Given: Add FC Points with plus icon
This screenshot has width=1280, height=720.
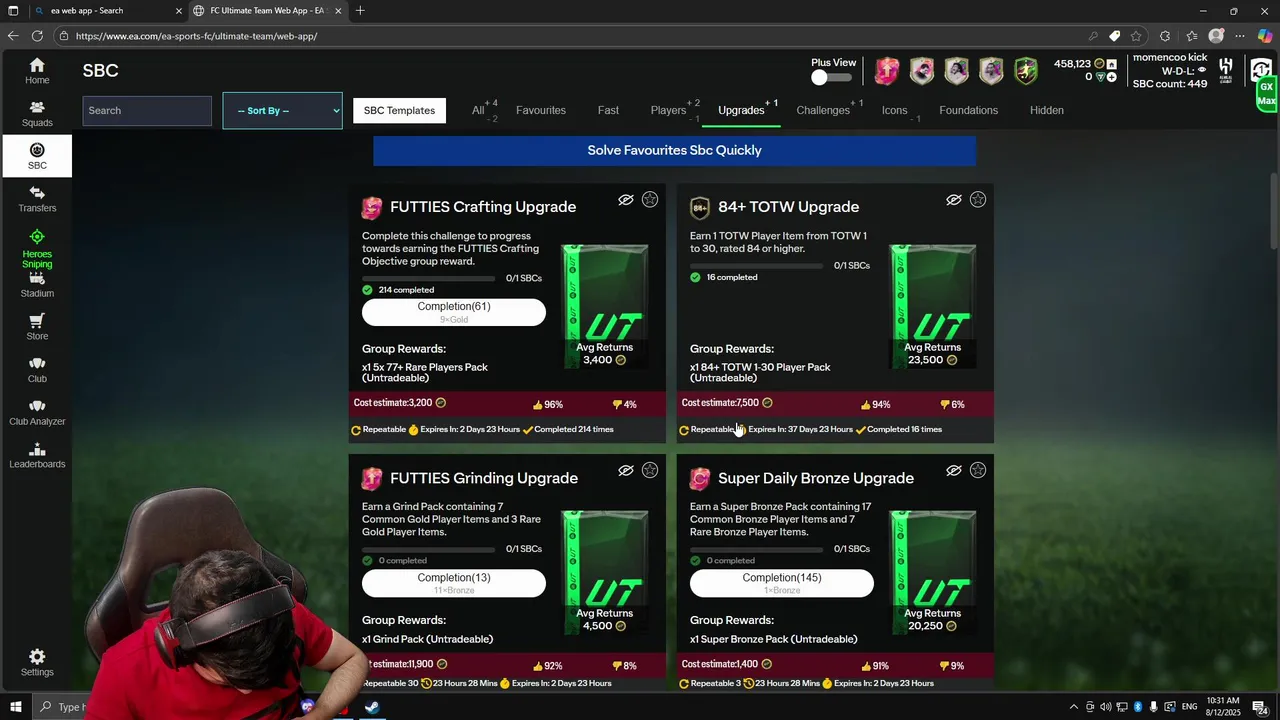Looking at the screenshot, I should 1112,77.
